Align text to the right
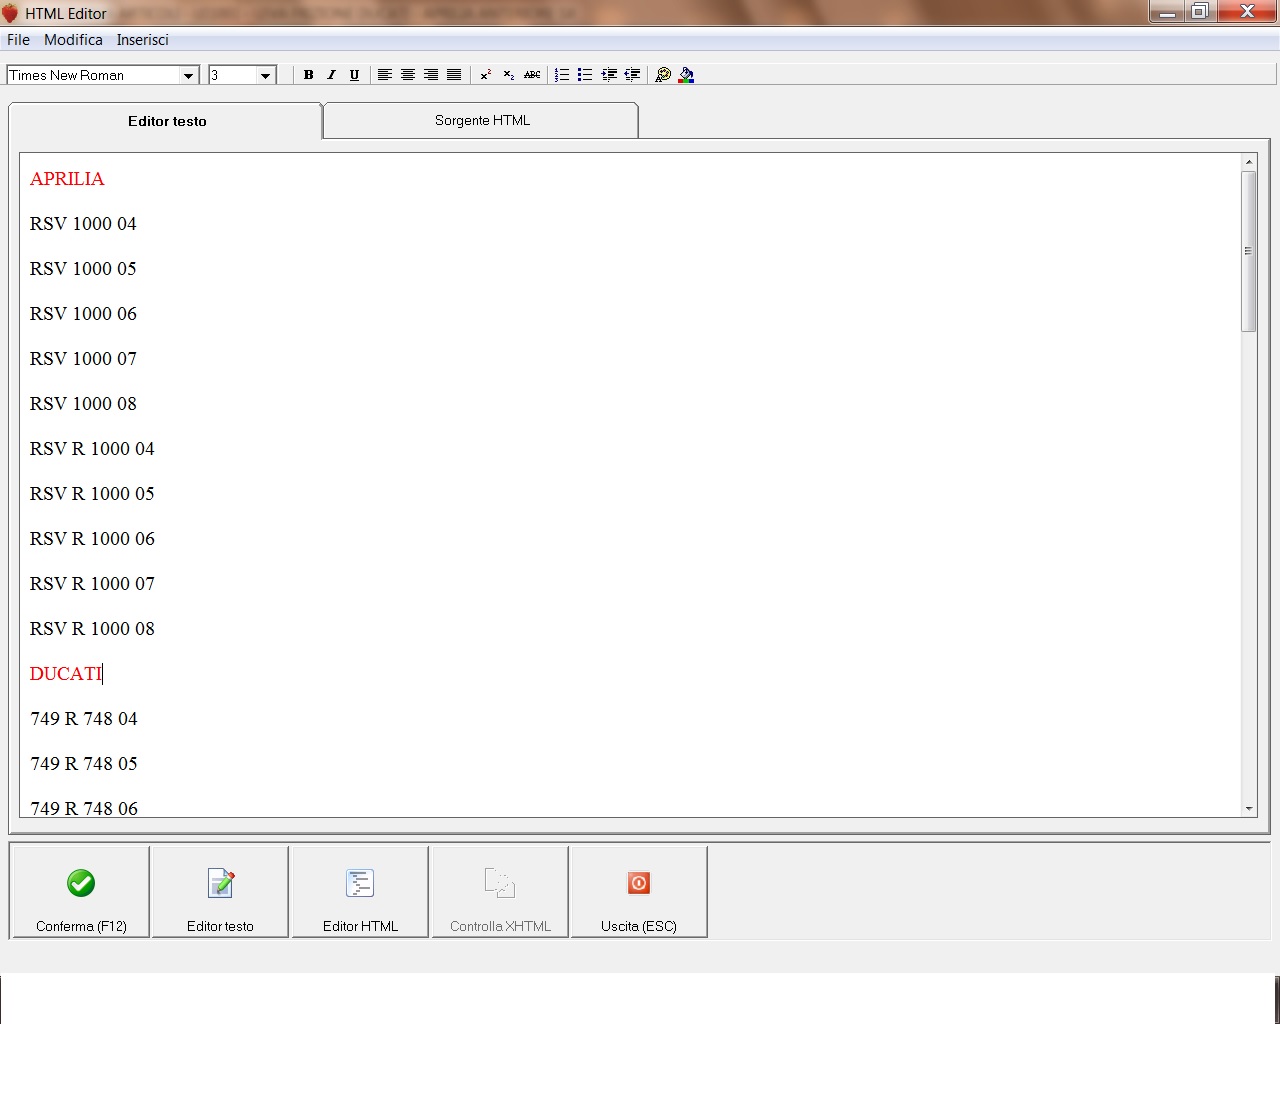Image resolution: width=1280 pixels, height=1093 pixels. pyautogui.click(x=431, y=75)
